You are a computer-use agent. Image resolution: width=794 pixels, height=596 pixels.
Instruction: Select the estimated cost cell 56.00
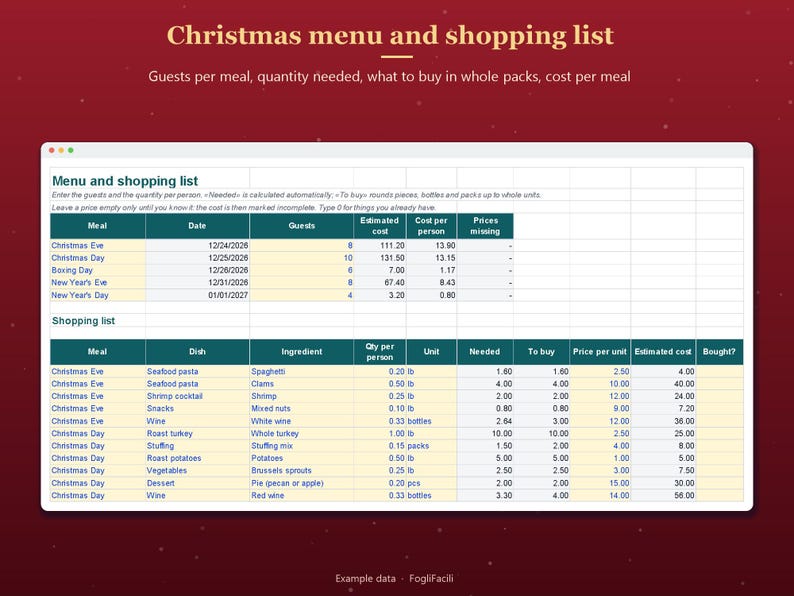(663, 495)
